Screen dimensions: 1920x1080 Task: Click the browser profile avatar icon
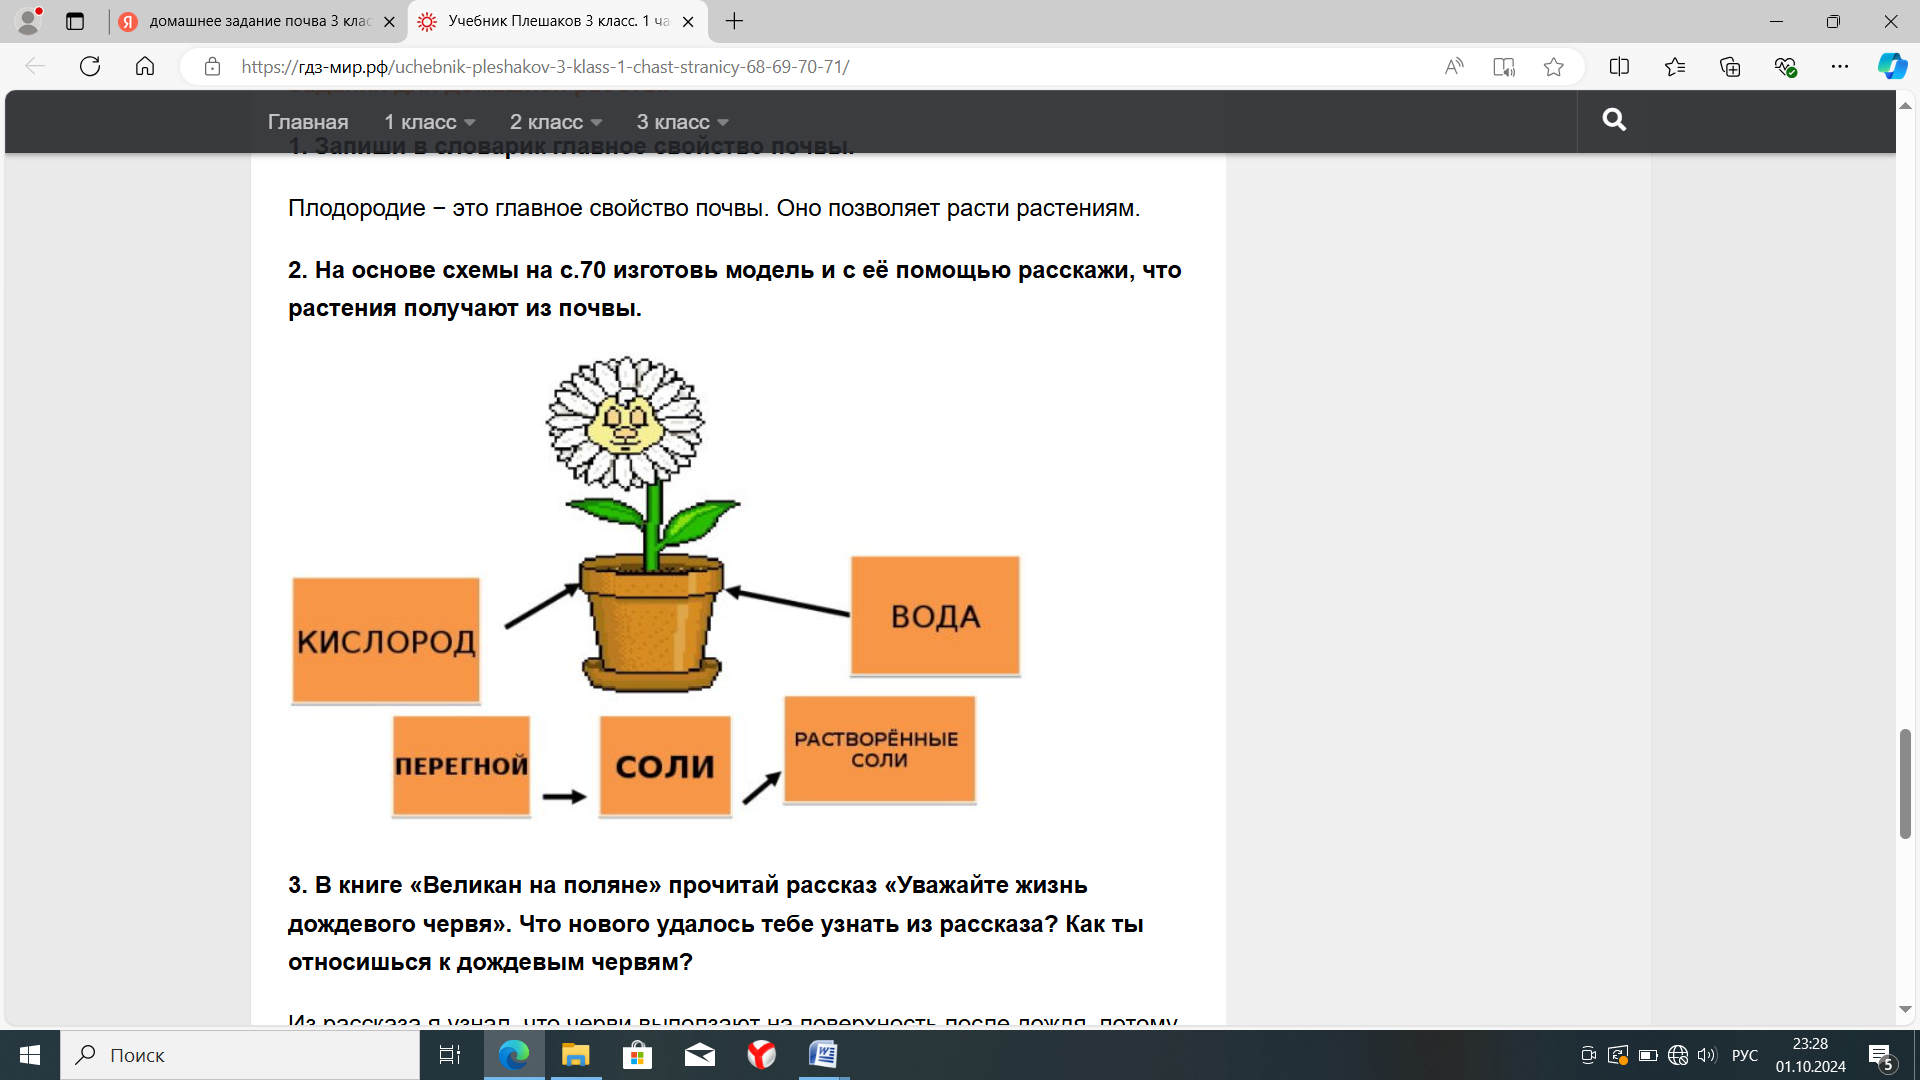29,20
